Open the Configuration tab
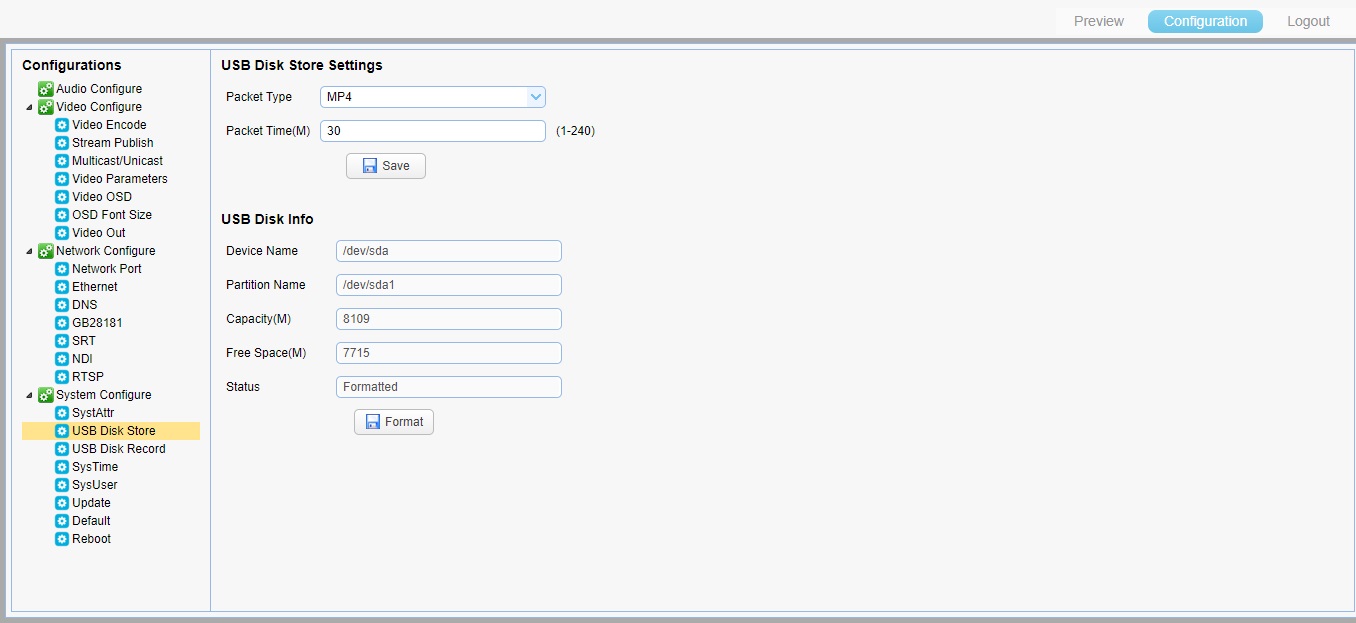Image resolution: width=1356 pixels, height=623 pixels. point(1205,21)
